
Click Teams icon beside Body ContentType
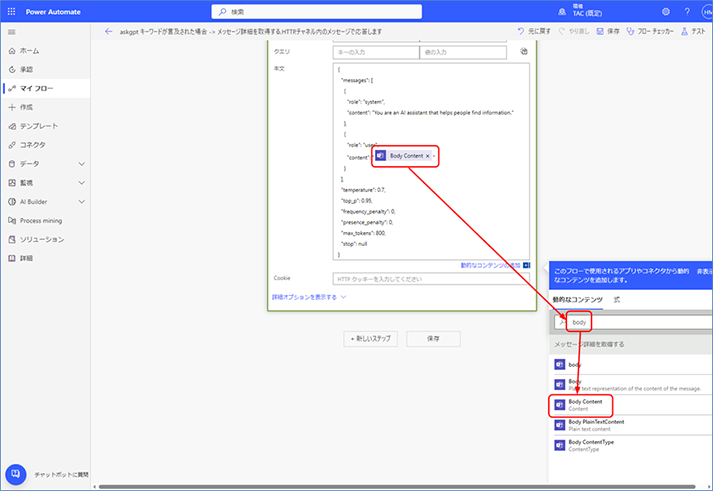pyautogui.click(x=560, y=445)
